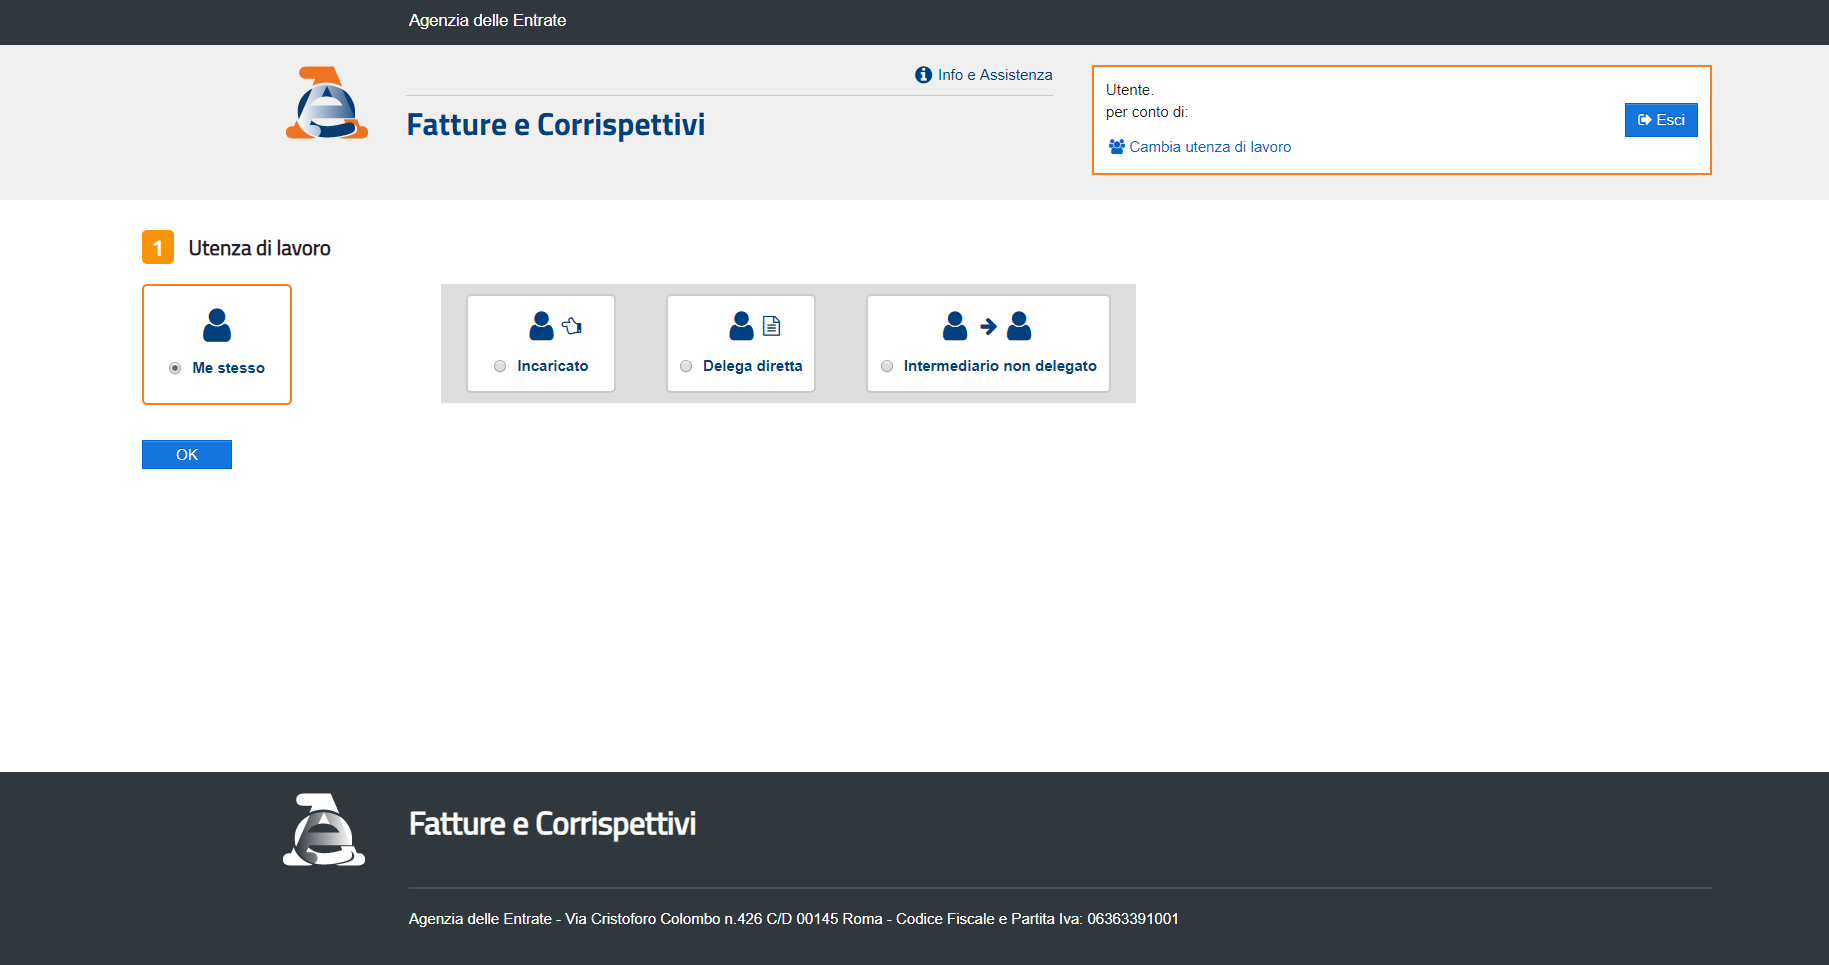Click the footer address line with Partita Iva
This screenshot has width=1829, height=965.
pos(794,919)
